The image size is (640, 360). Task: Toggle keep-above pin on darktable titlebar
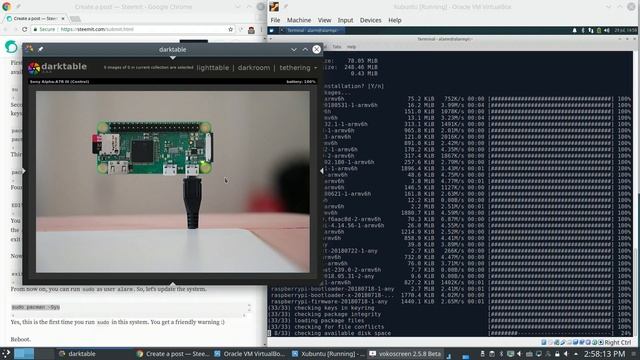[x=41, y=49]
